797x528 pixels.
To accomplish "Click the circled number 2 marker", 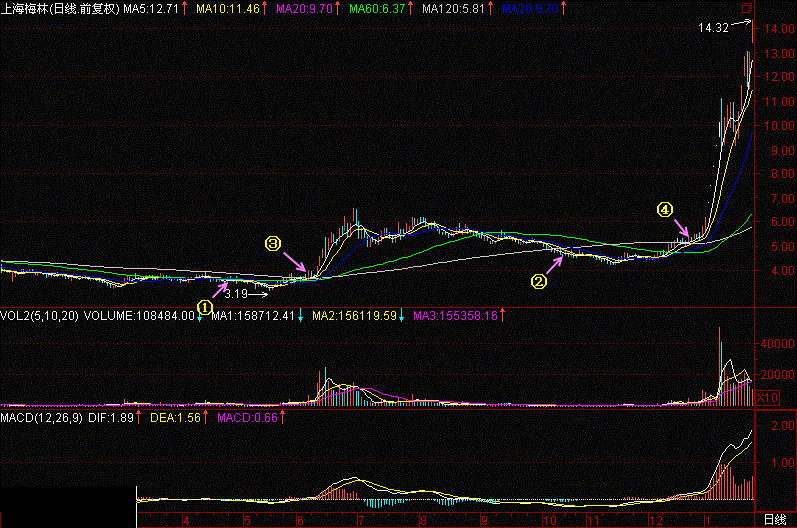I will pyautogui.click(x=539, y=281).
